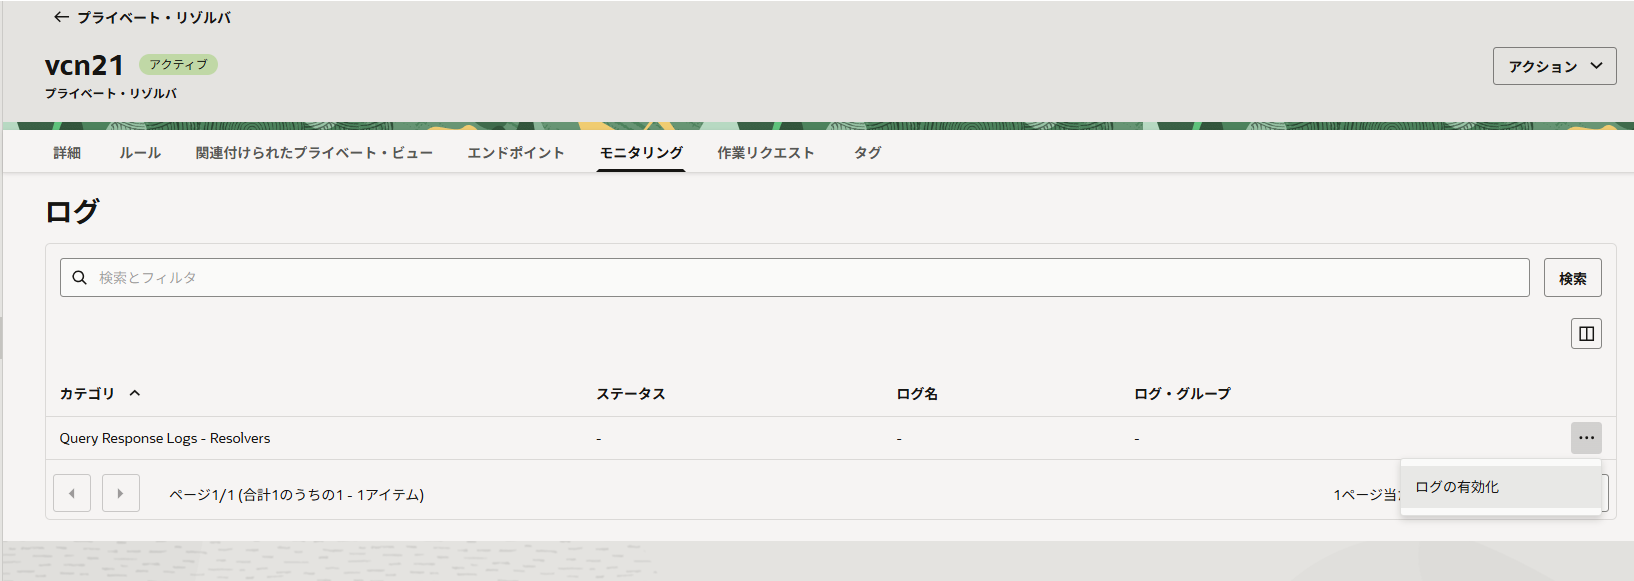Focus the 検索とフィルタ search field
The width and height of the screenshot is (1634, 581).
coord(795,277)
